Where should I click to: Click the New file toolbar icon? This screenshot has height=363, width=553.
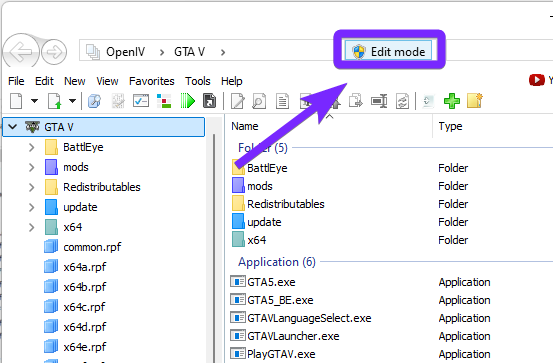[x=16, y=101]
